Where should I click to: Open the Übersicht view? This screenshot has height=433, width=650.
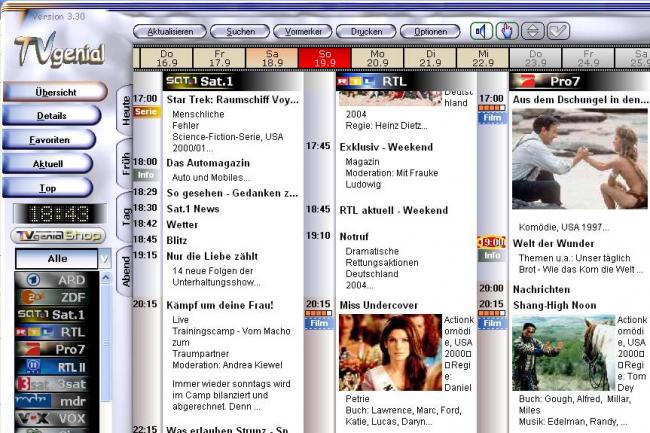(56, 92)
